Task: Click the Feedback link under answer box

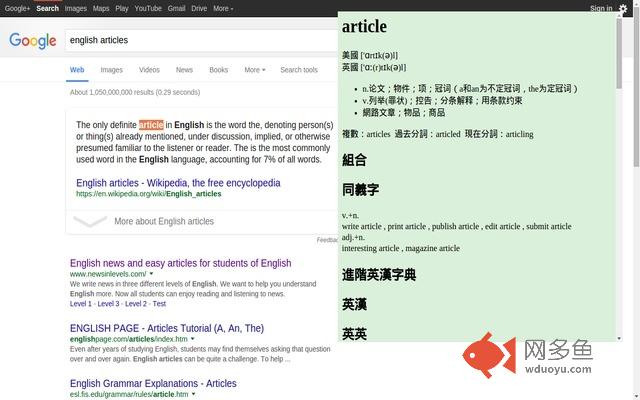Action: click(x=327, y=240)
